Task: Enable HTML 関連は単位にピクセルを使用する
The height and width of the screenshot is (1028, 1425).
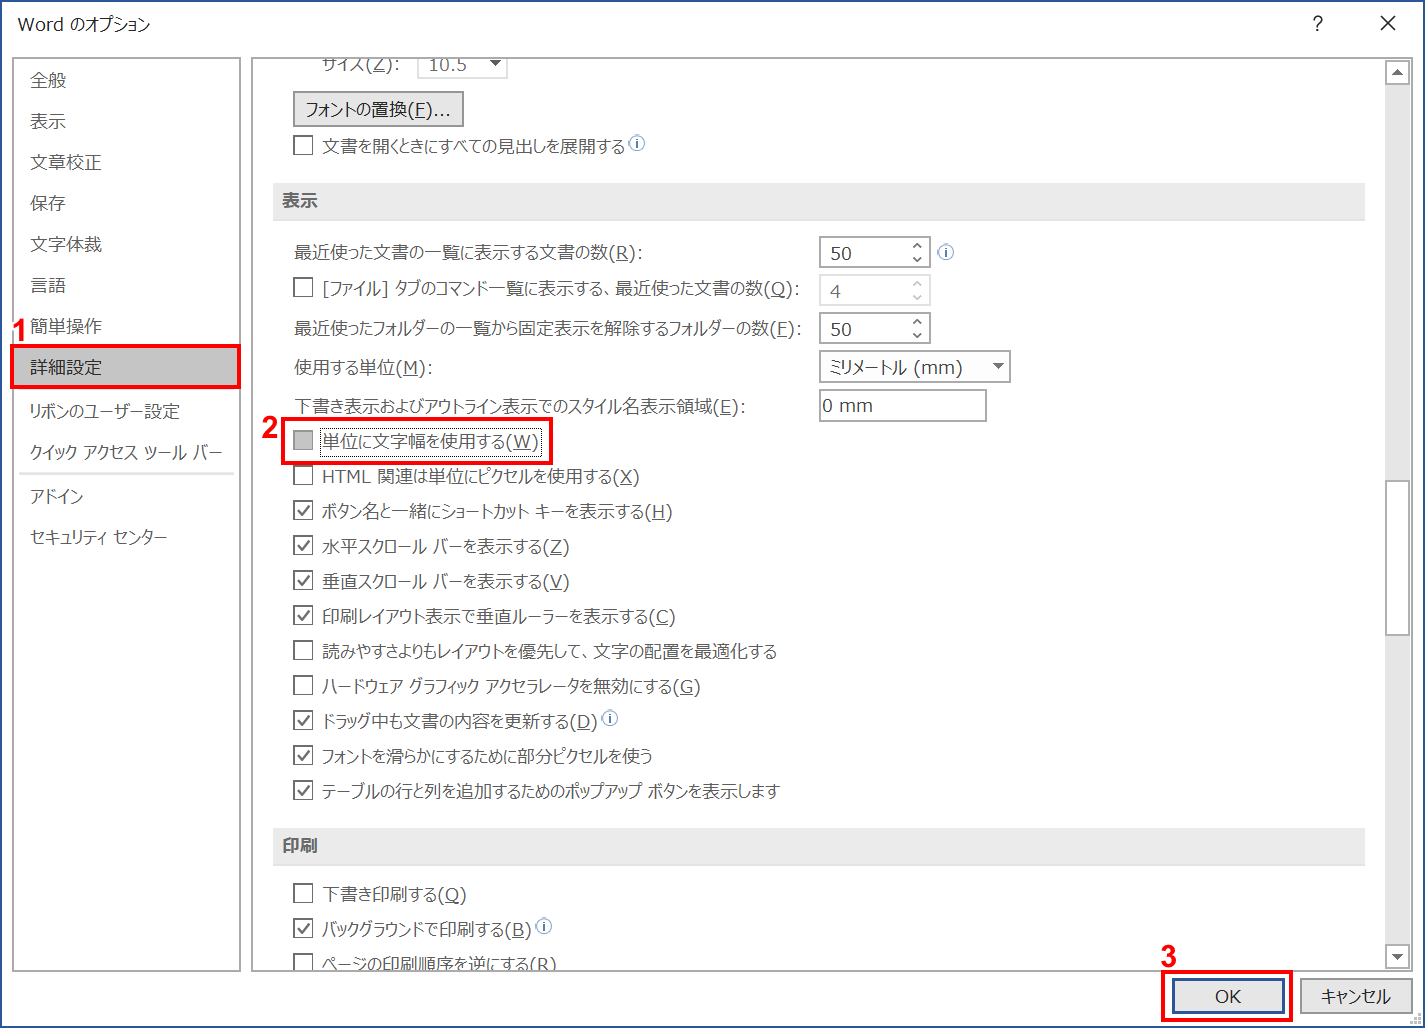Action: (303, 476)
